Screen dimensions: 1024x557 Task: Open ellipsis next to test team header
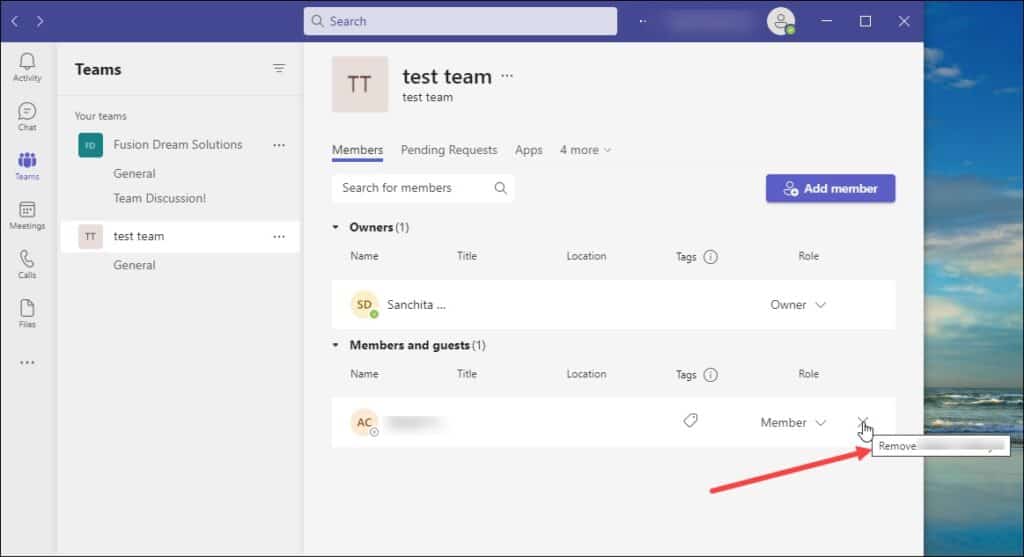[507, 76]
